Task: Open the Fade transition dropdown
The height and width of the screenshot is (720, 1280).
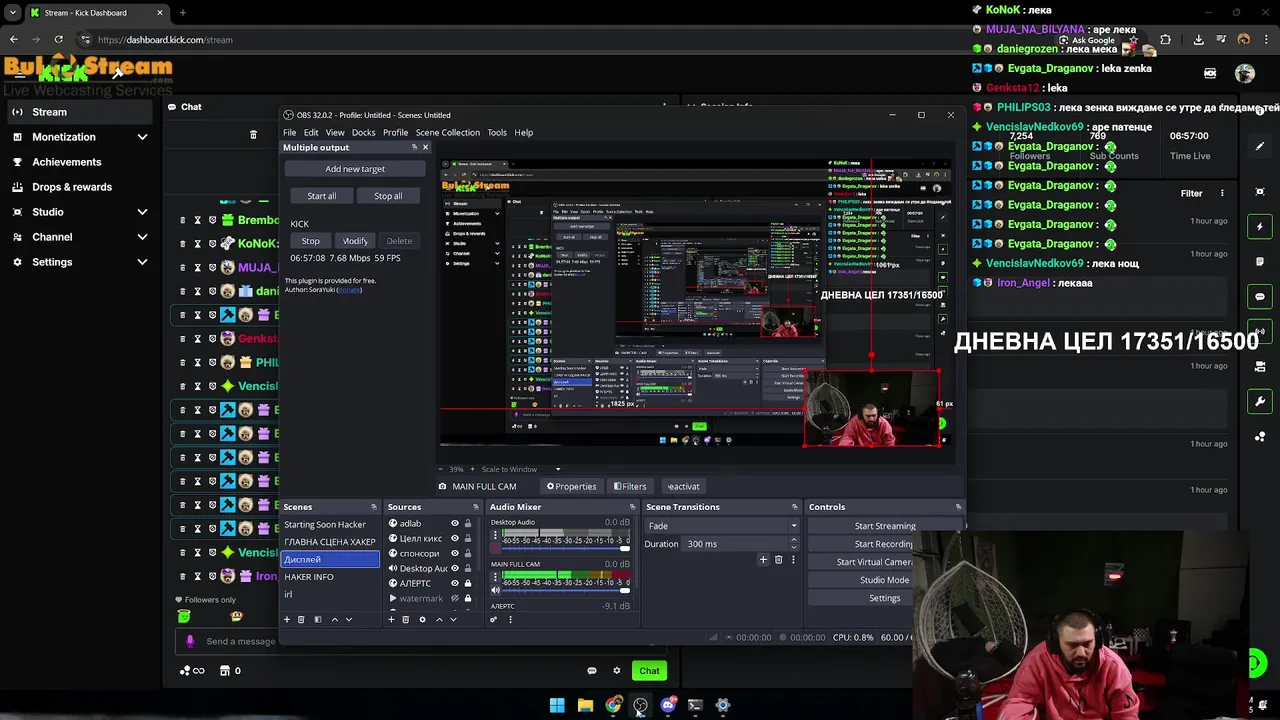Action: tap(722, 526)
